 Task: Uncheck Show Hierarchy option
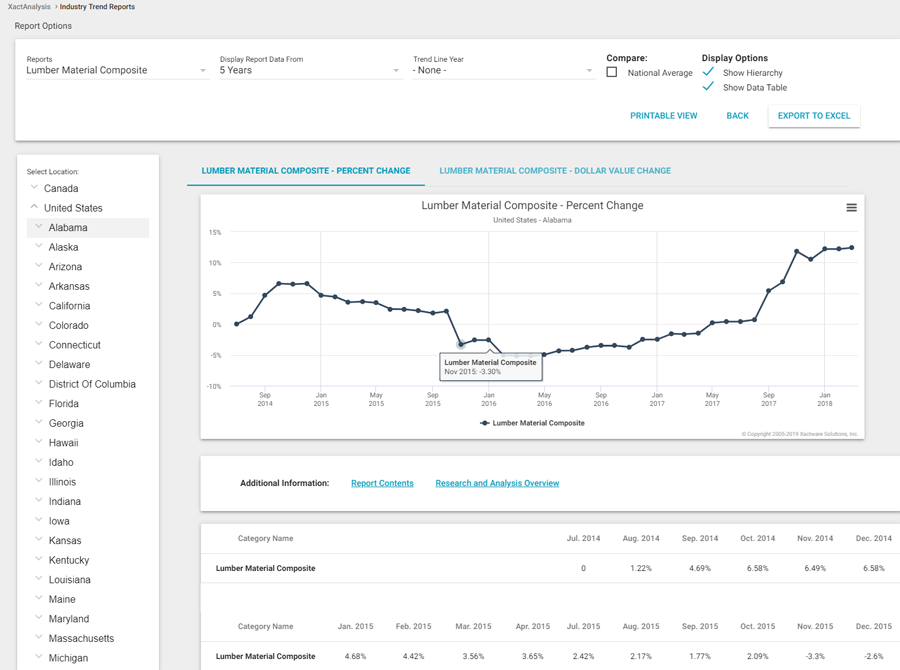click(708, 72)
